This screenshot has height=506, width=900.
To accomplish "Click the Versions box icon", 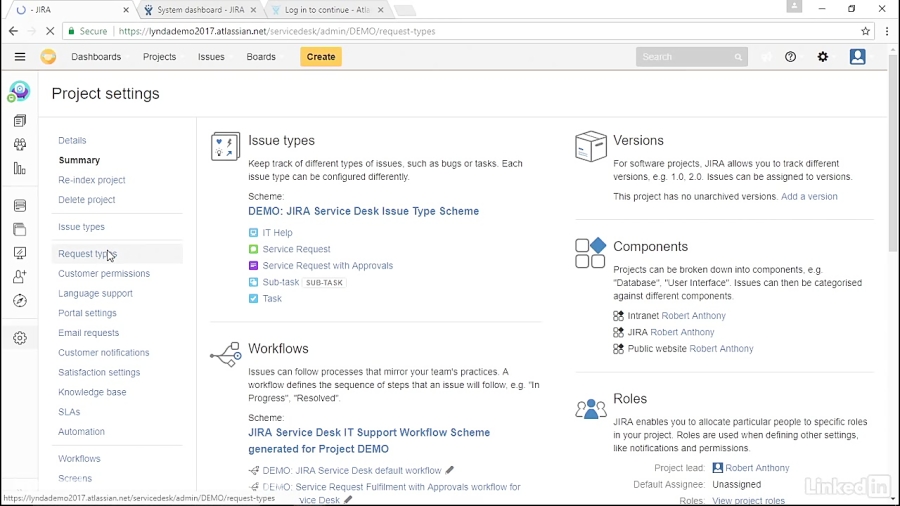I will (x=591, y=146).
